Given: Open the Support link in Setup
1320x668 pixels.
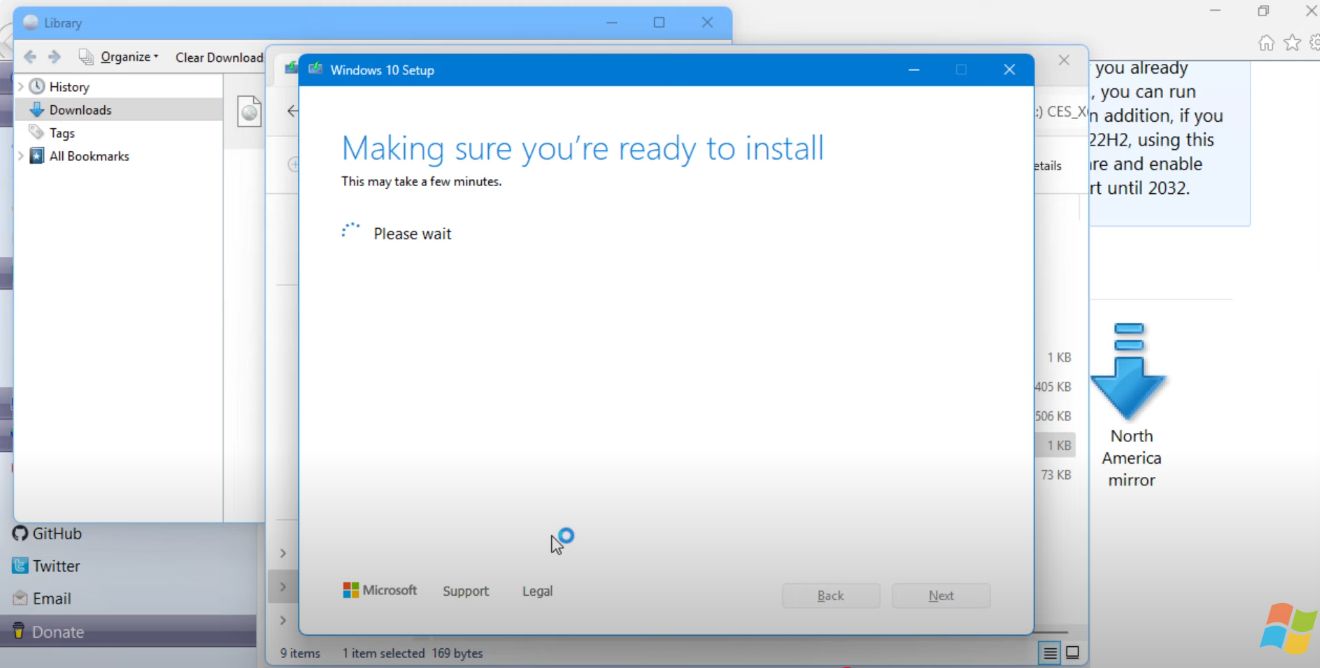Looking at the screenshot, I should point(465,591).
